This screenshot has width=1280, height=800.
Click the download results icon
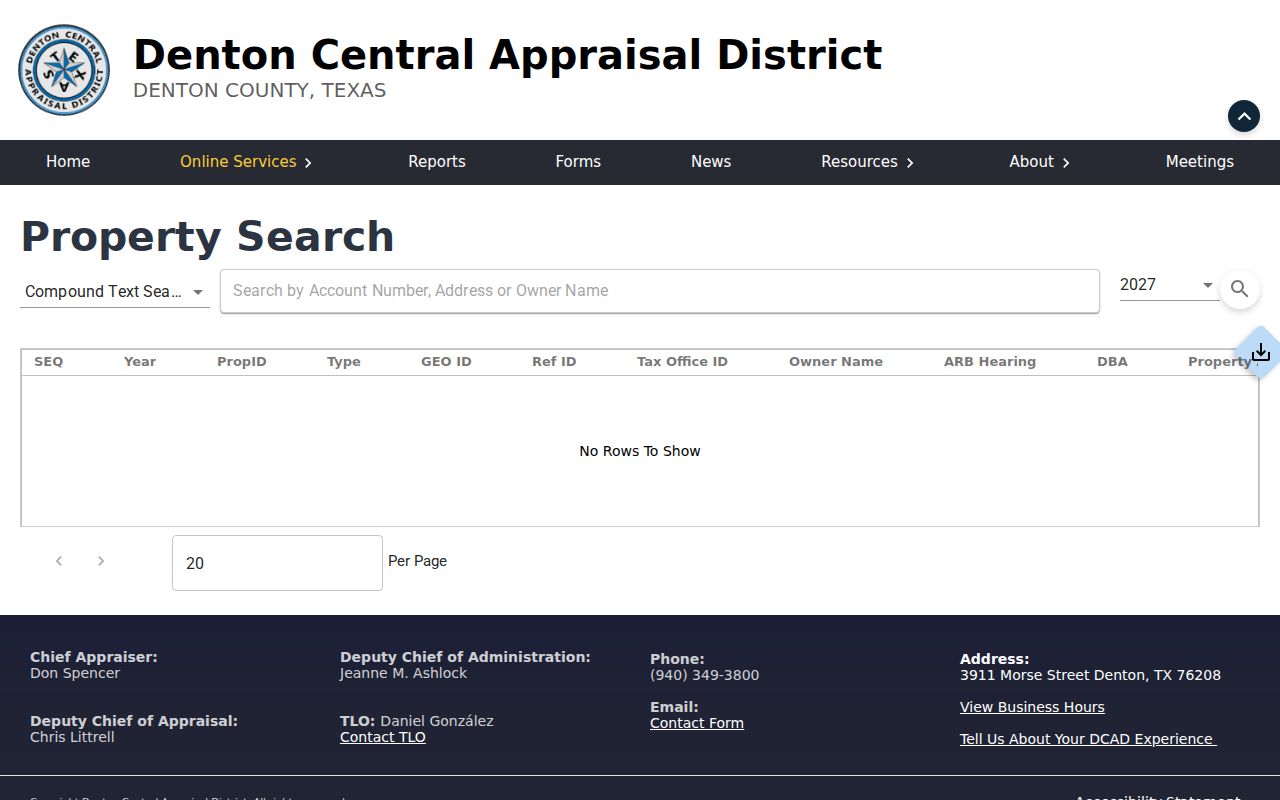point(1261,352)
